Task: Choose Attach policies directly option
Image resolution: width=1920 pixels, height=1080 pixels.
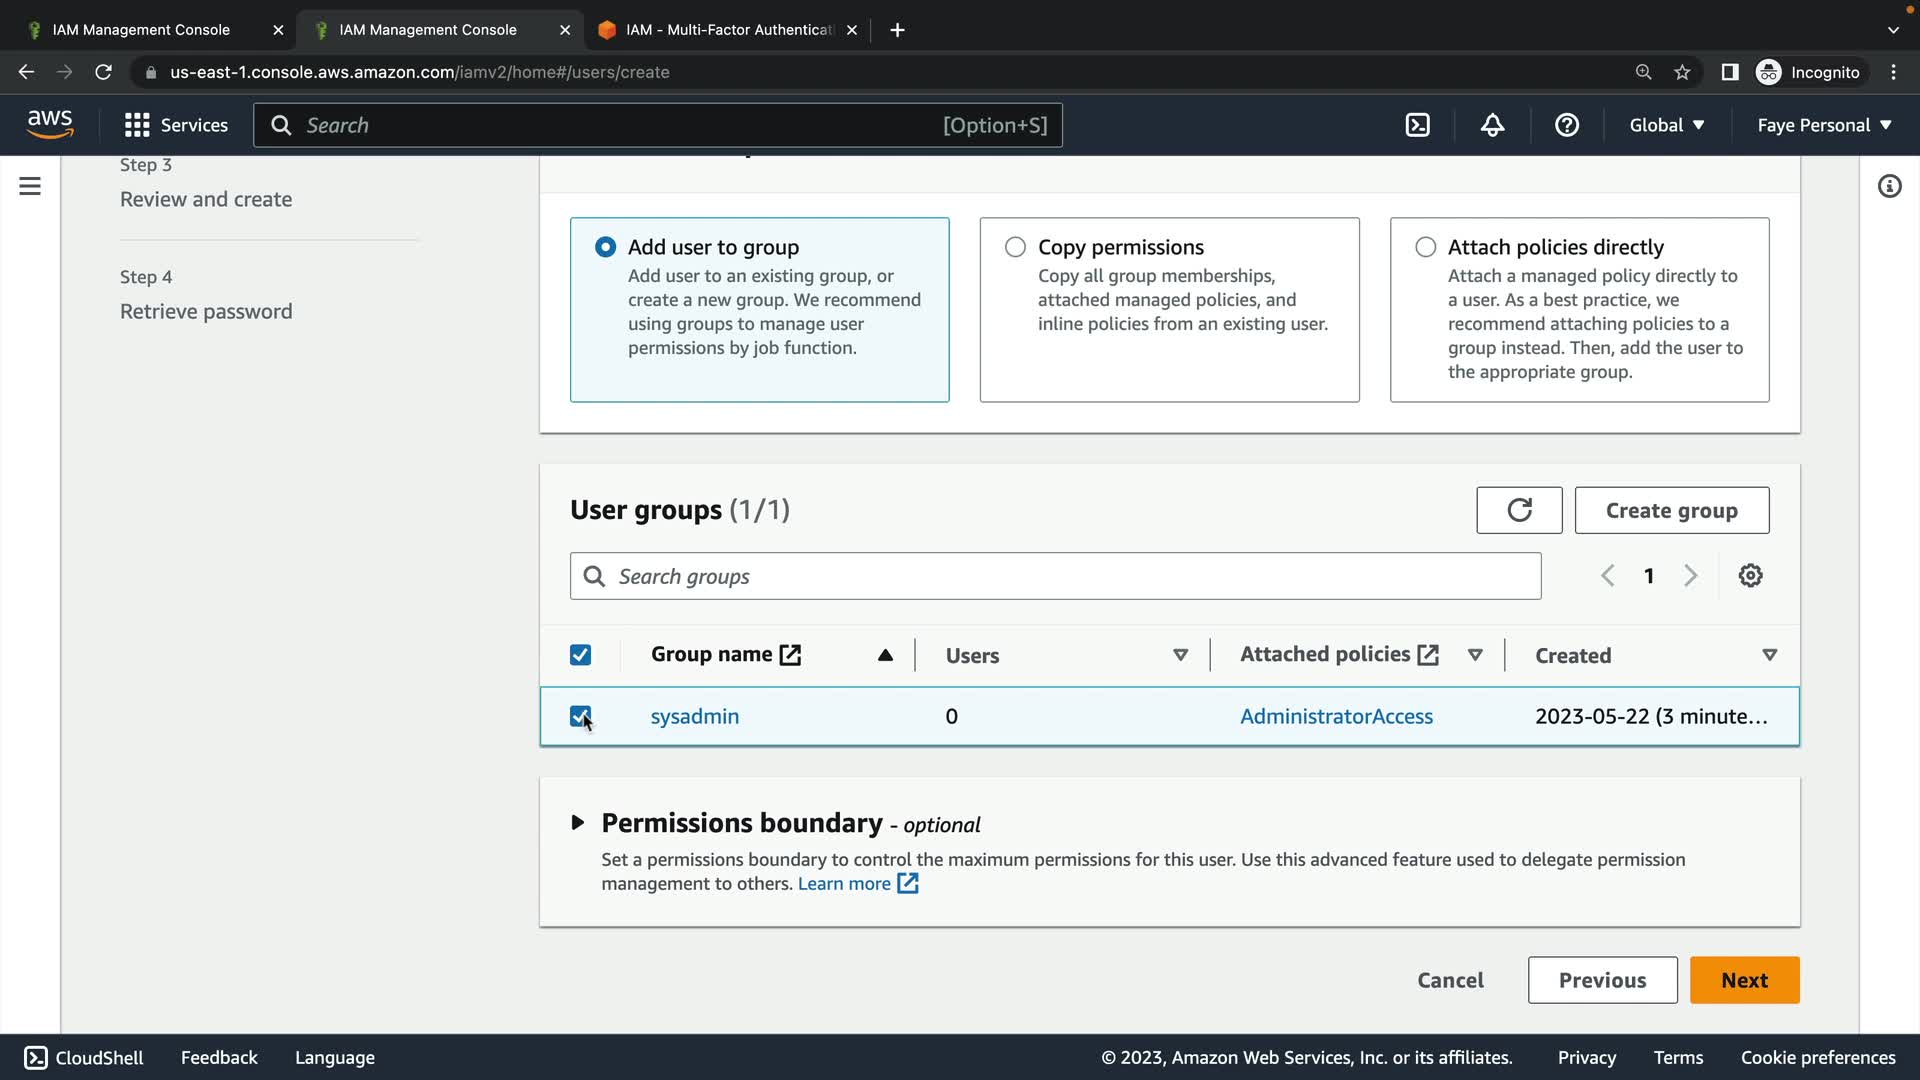Action: pyautogui.click(x=1425, y=247)
